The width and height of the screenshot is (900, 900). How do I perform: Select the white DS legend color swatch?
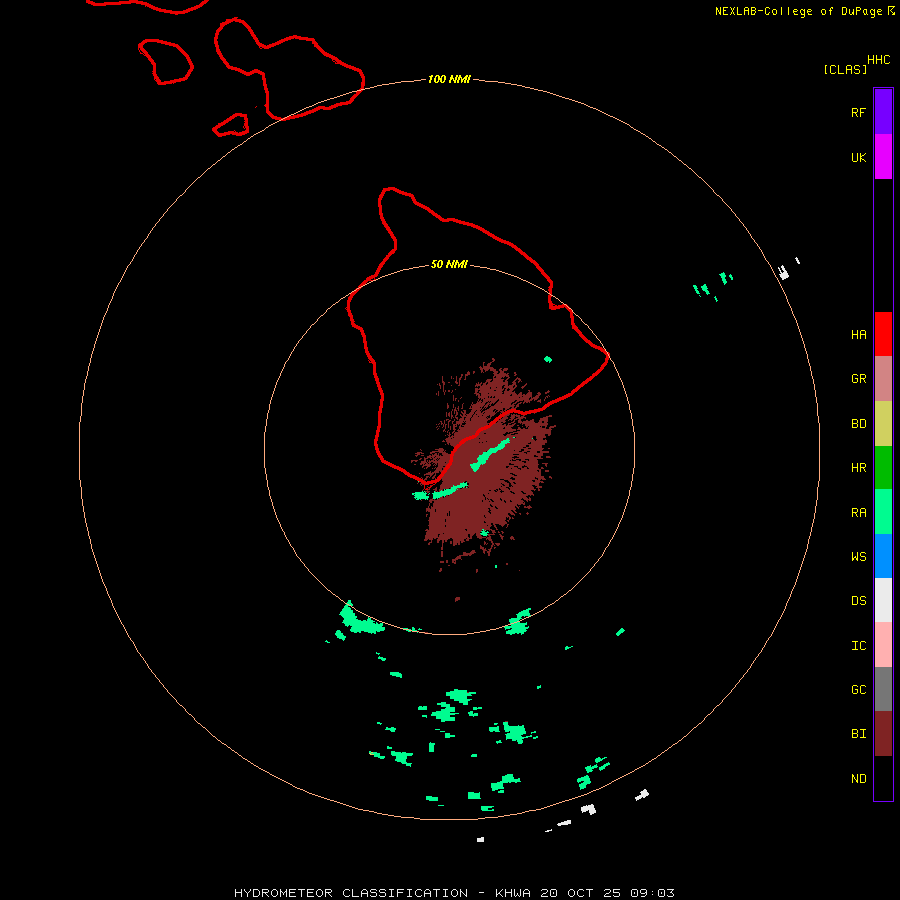pyautogui.click(x=883, y=600)
